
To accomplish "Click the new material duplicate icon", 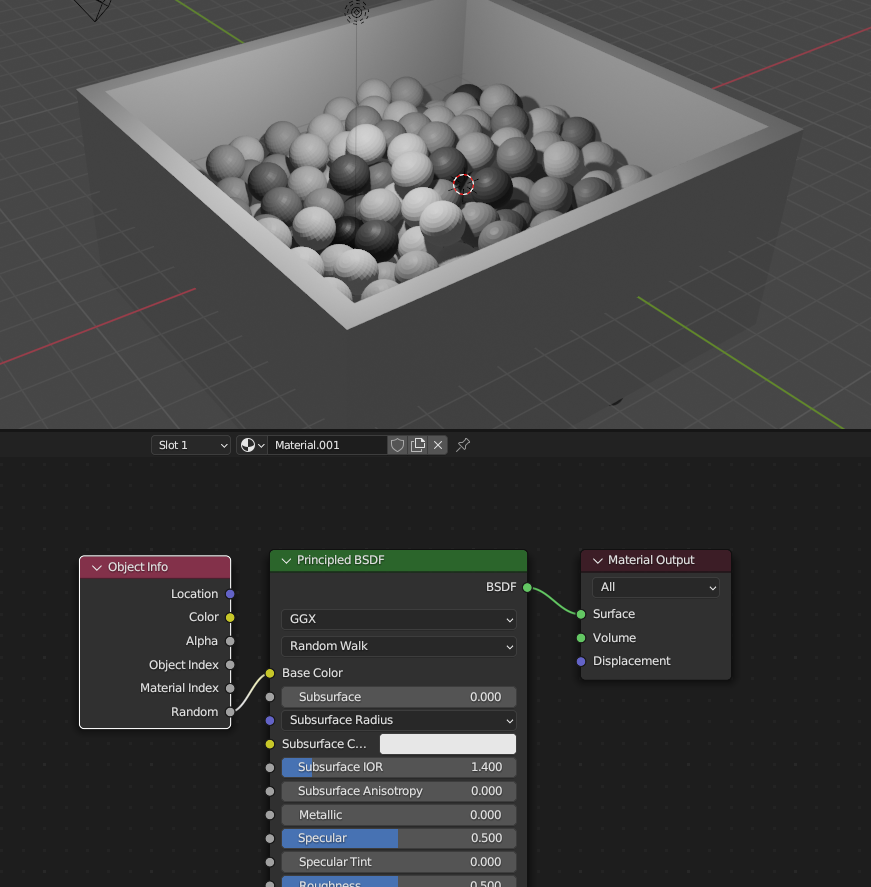I will (418, 445).
